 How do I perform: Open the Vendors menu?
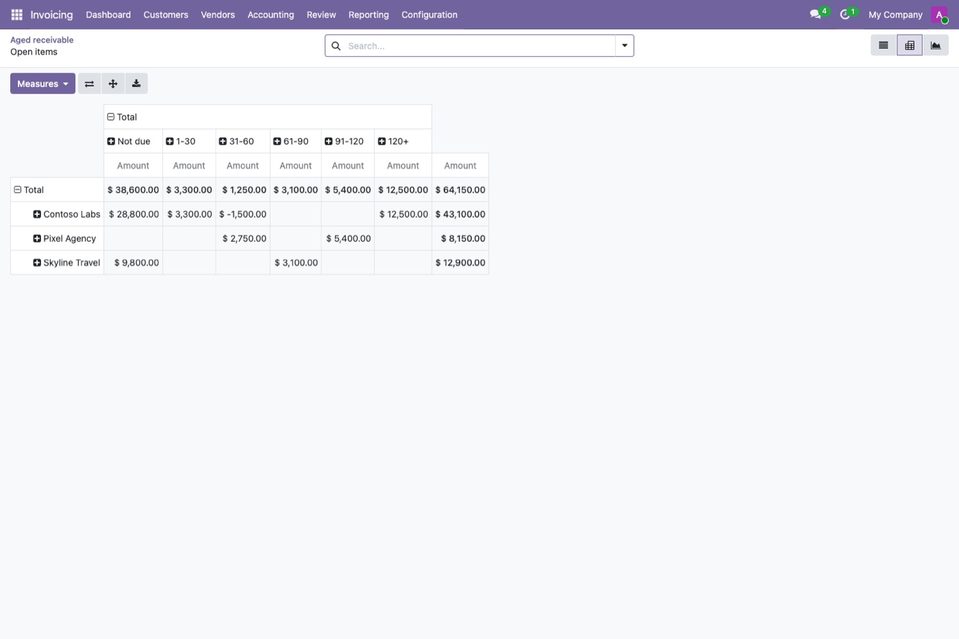click(x=218, y=15)
